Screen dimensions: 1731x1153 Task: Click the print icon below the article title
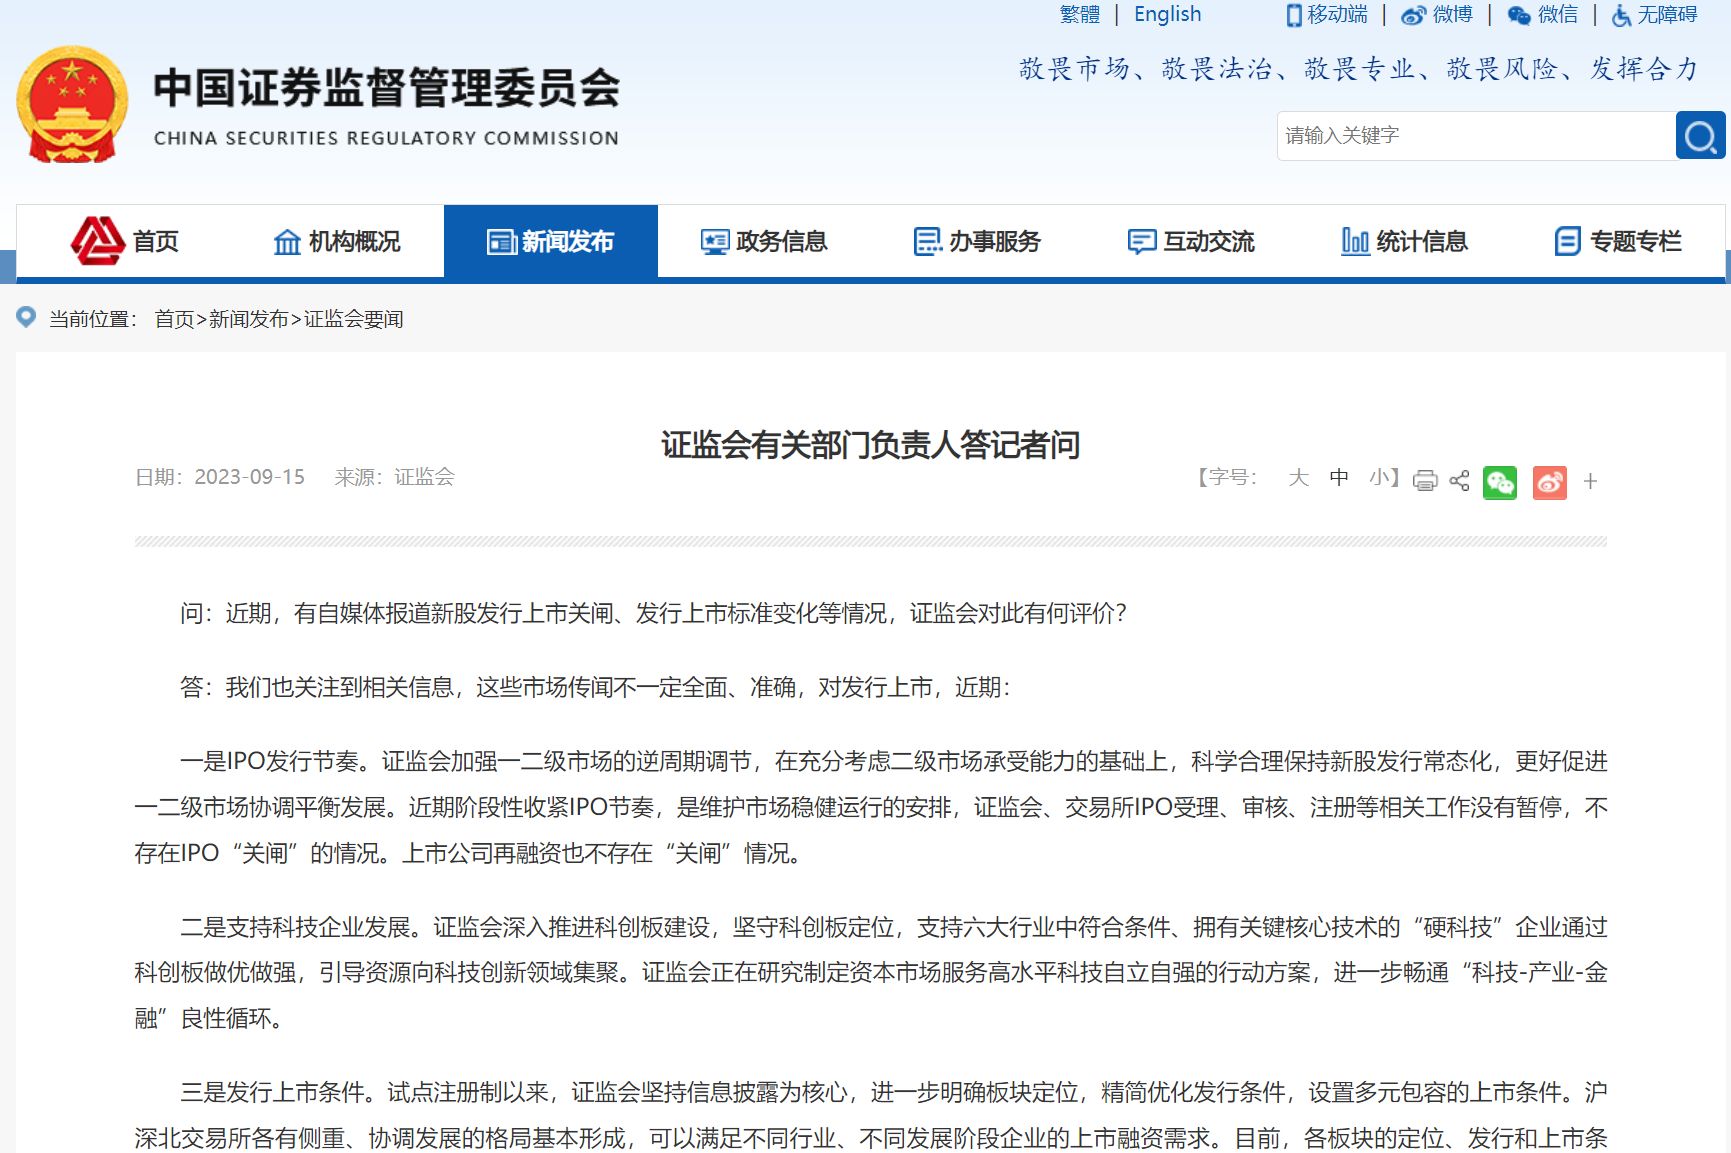tap(1425, 481)
